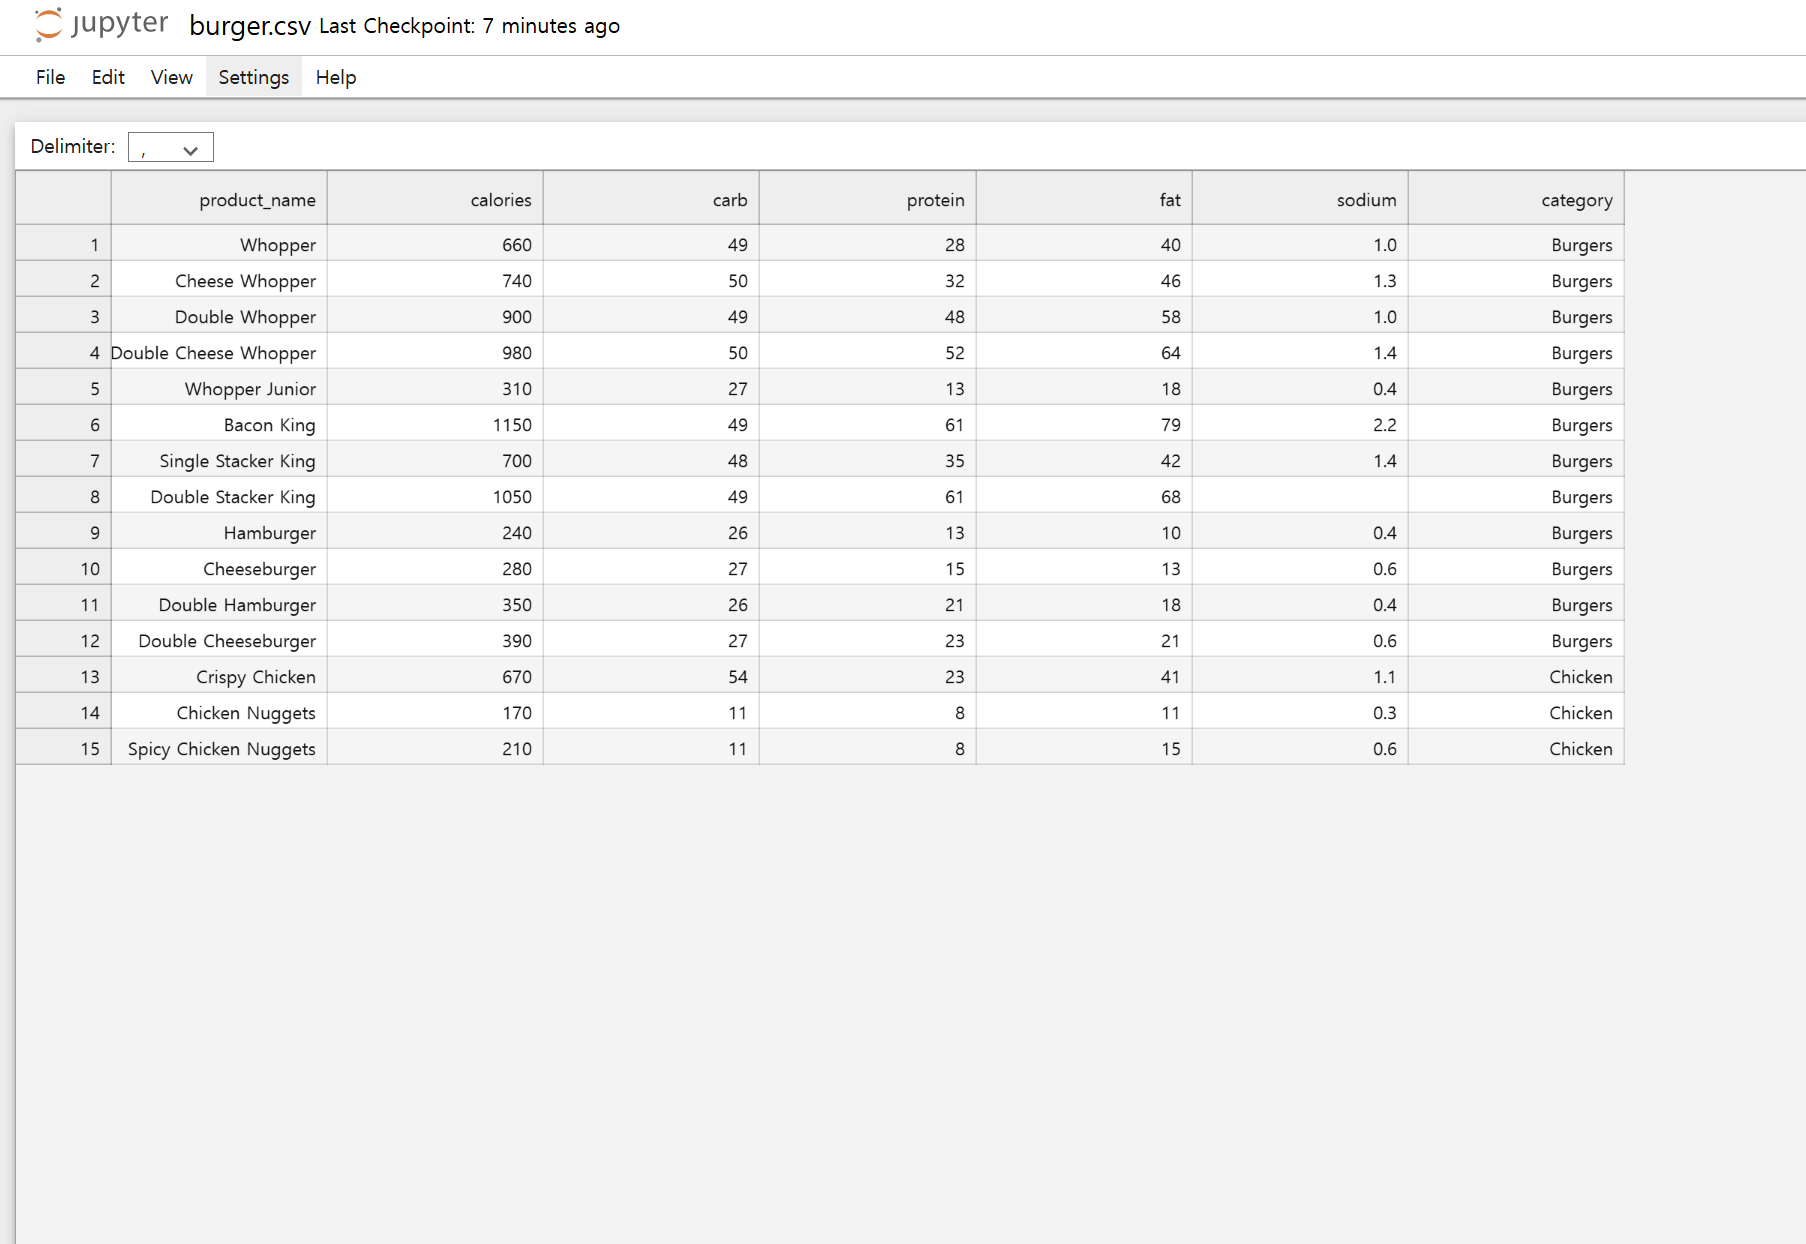This screenshot has width=1806, height=1244.
Task: Select the product_name column header
Action: pos(219,199)
